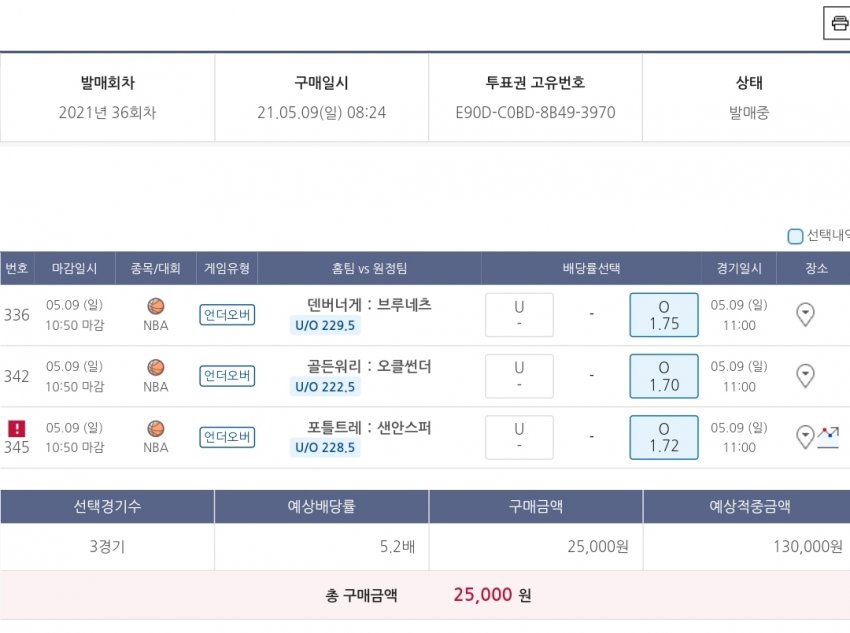
Task: Select Under option for 포틀트레 vs 샌안스퍼
Action: click(x=519, y=437)
